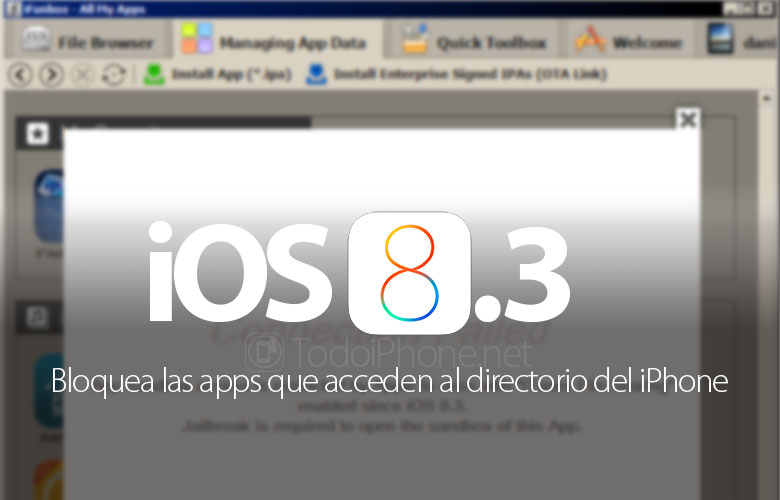Close the popup with the X
Viewport: 780px width, 500px height.
click(688, 119)
